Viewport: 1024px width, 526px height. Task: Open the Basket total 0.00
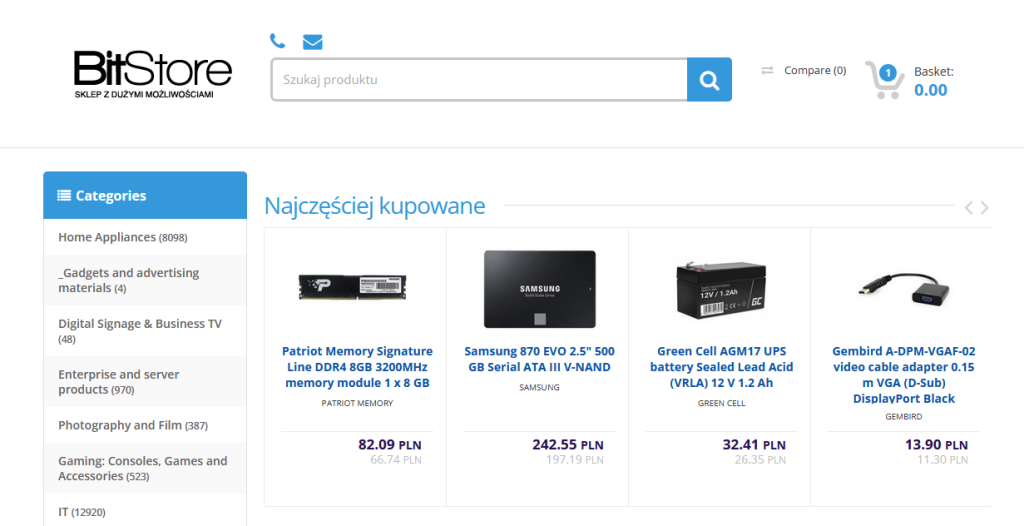coord(931,90)
